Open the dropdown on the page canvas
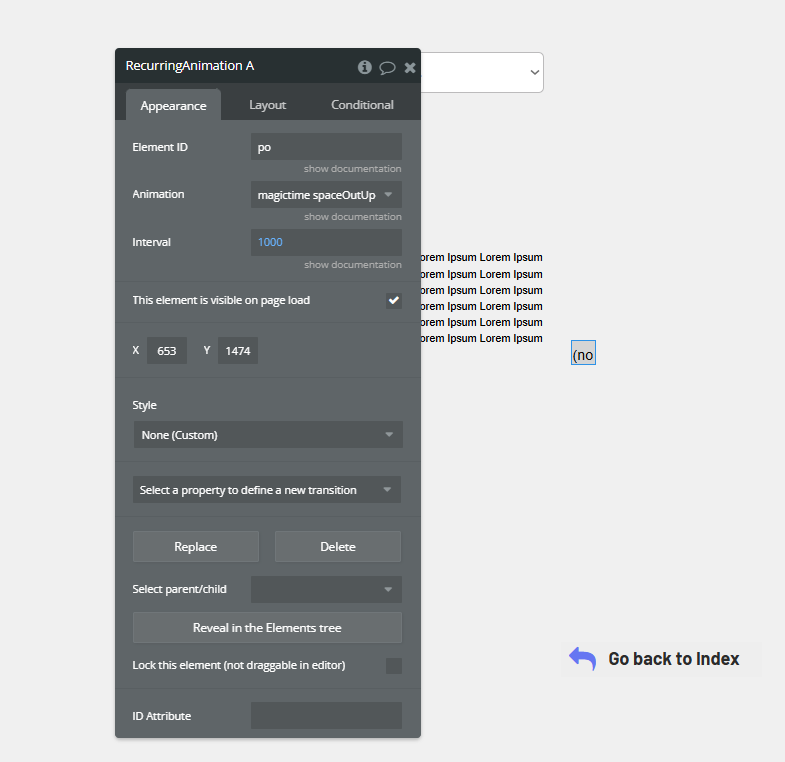 [x=482, y=73]
